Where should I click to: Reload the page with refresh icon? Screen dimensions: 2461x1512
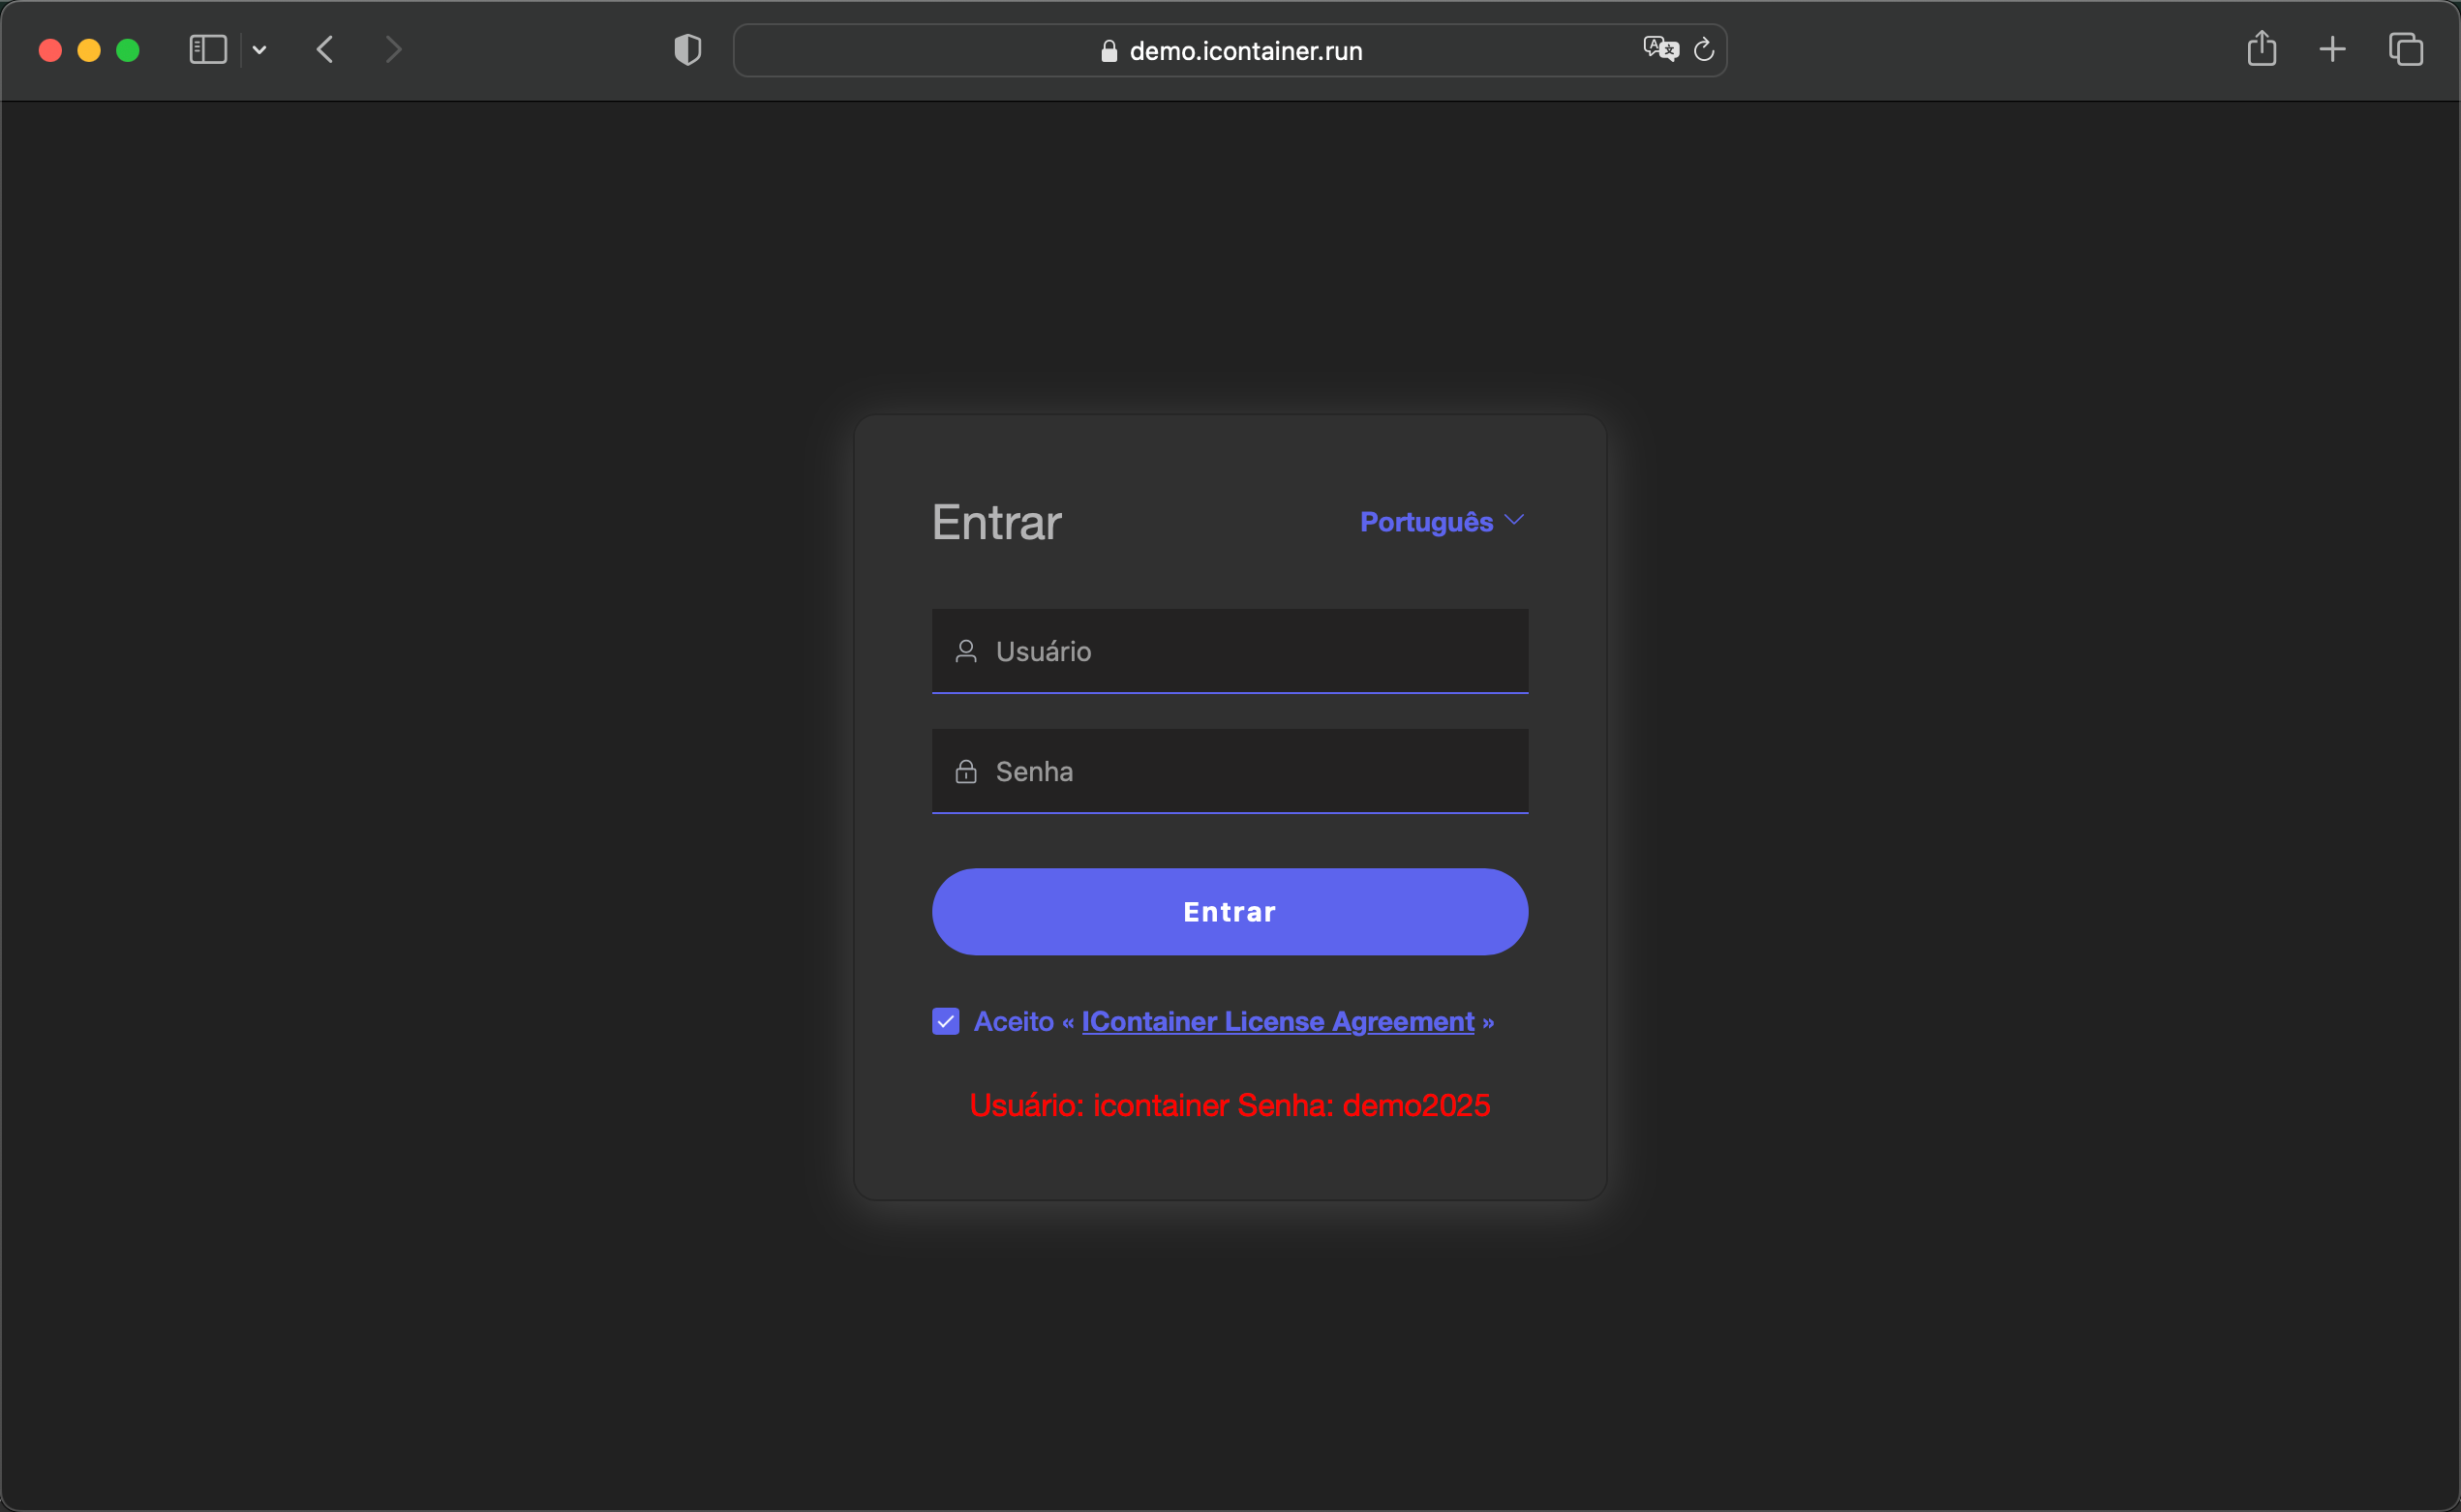pos(1704,49)
